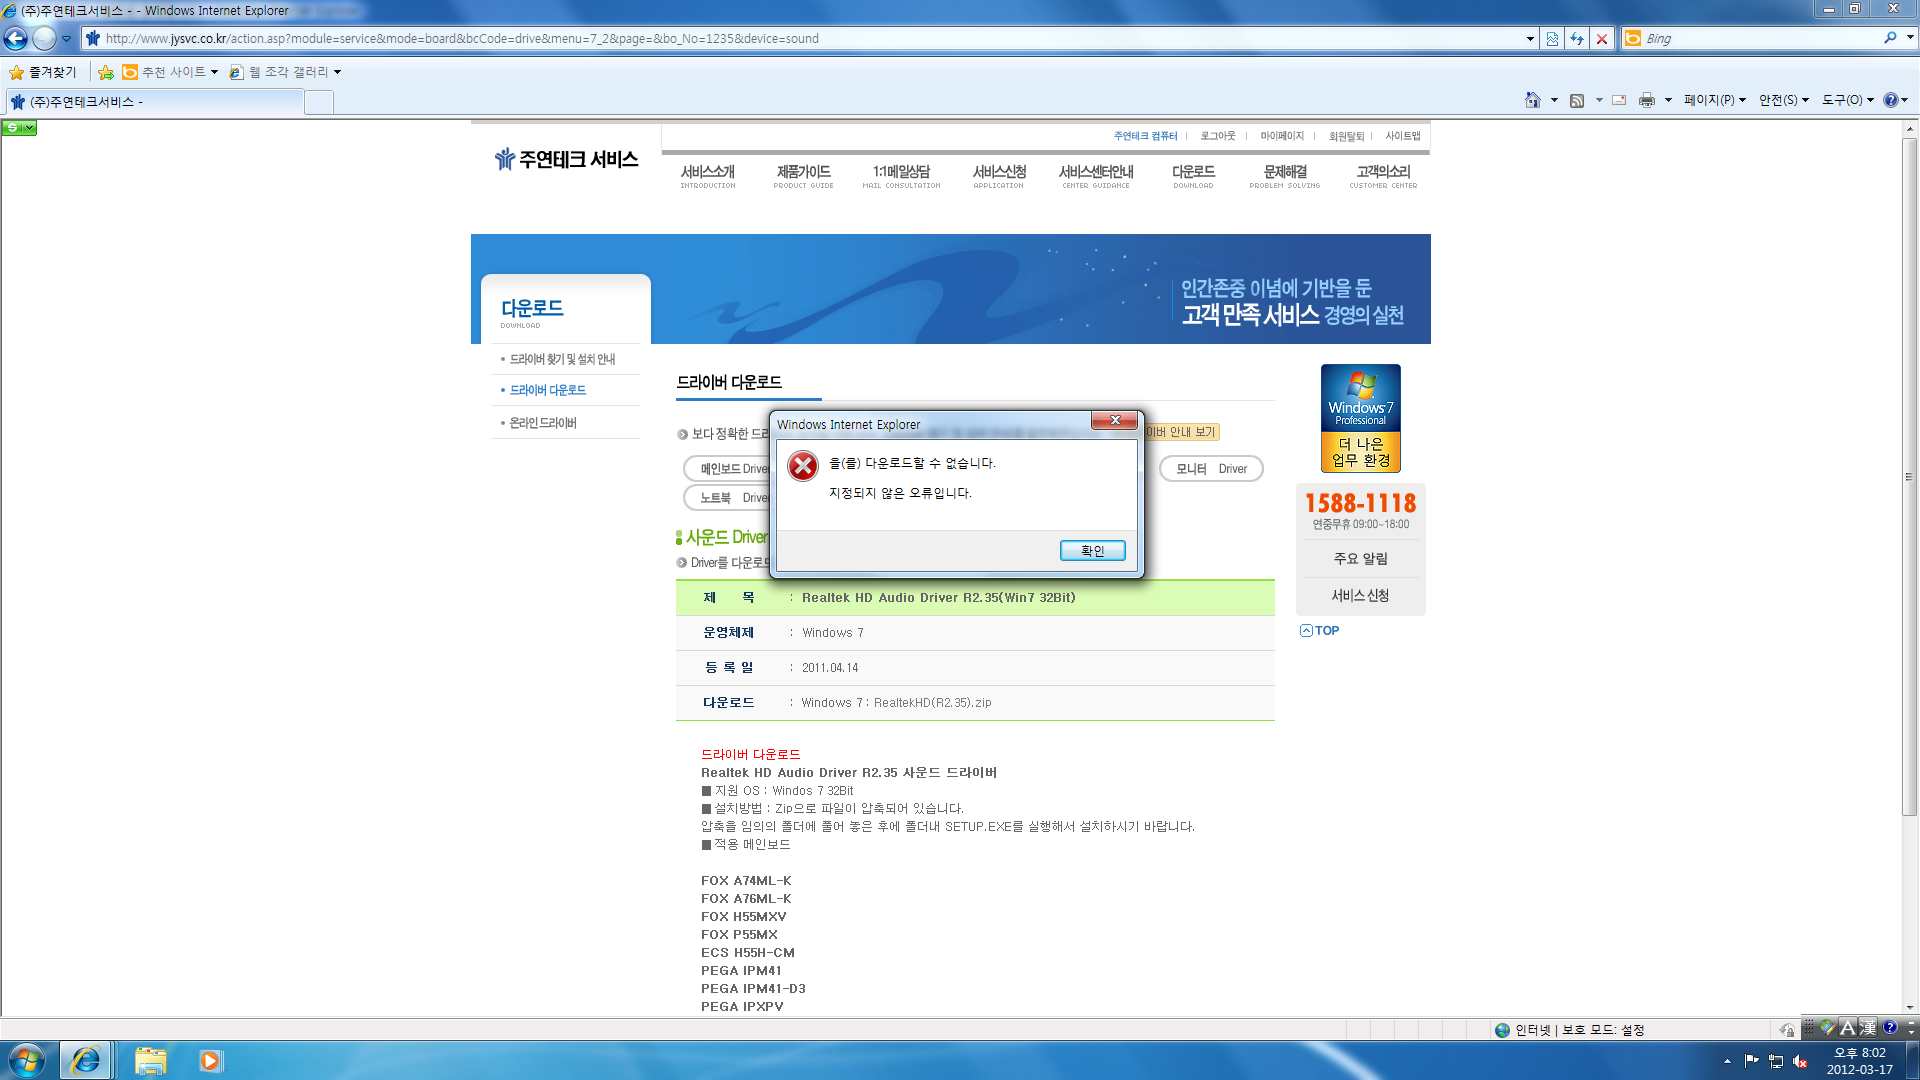Click the muted volume tray icon
Viewport: 1920px width, 1080px height.
point(1800,1061)
